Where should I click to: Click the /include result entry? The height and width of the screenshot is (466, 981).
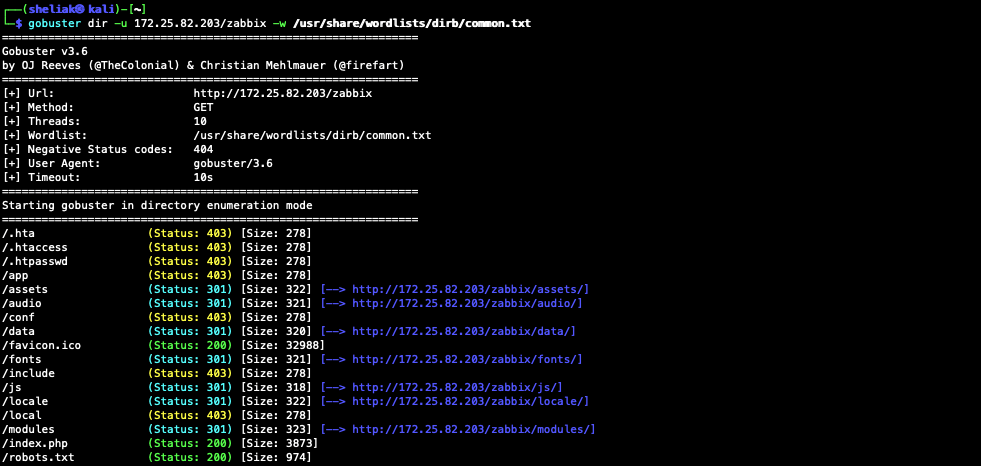(x=28, y=373)
